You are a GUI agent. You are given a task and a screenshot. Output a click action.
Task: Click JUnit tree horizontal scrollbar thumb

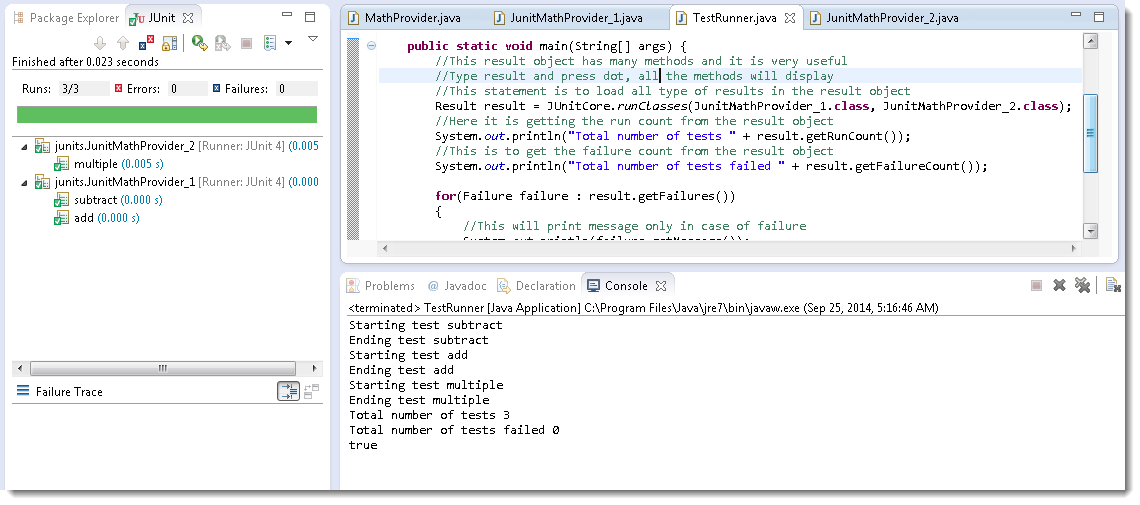[x=163, y=368]
